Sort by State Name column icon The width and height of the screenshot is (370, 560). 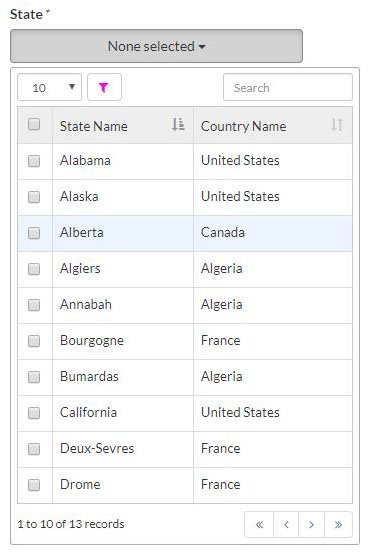[178, 125]
